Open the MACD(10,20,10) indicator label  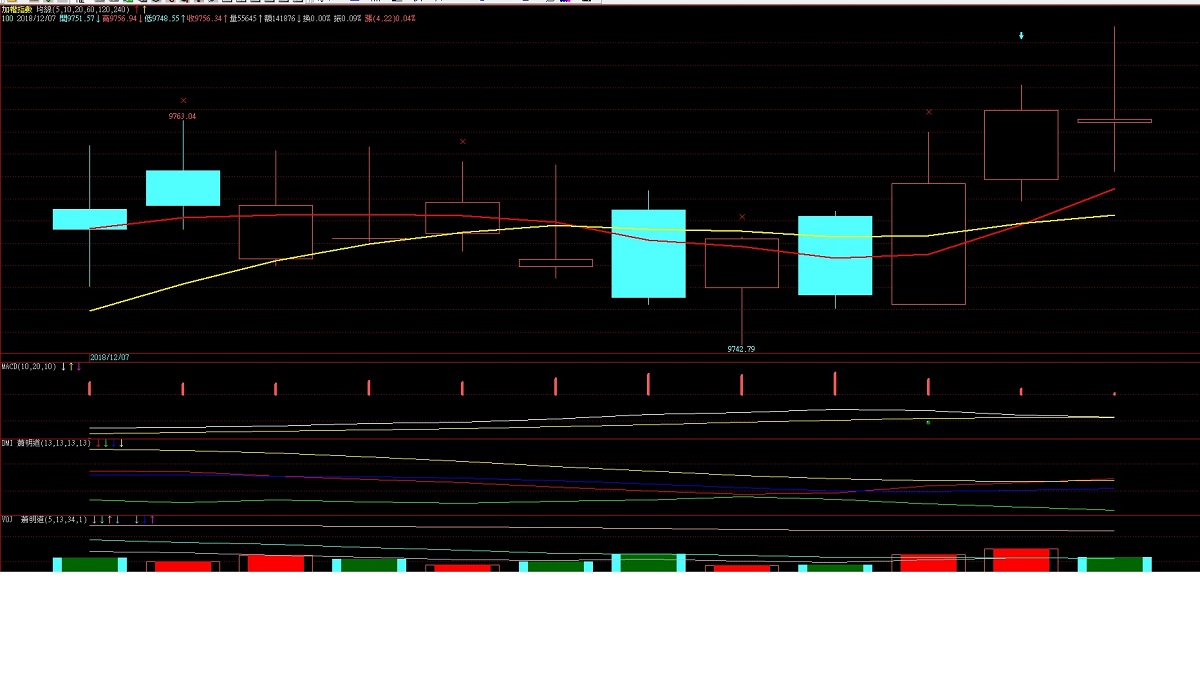click(28, 367)
